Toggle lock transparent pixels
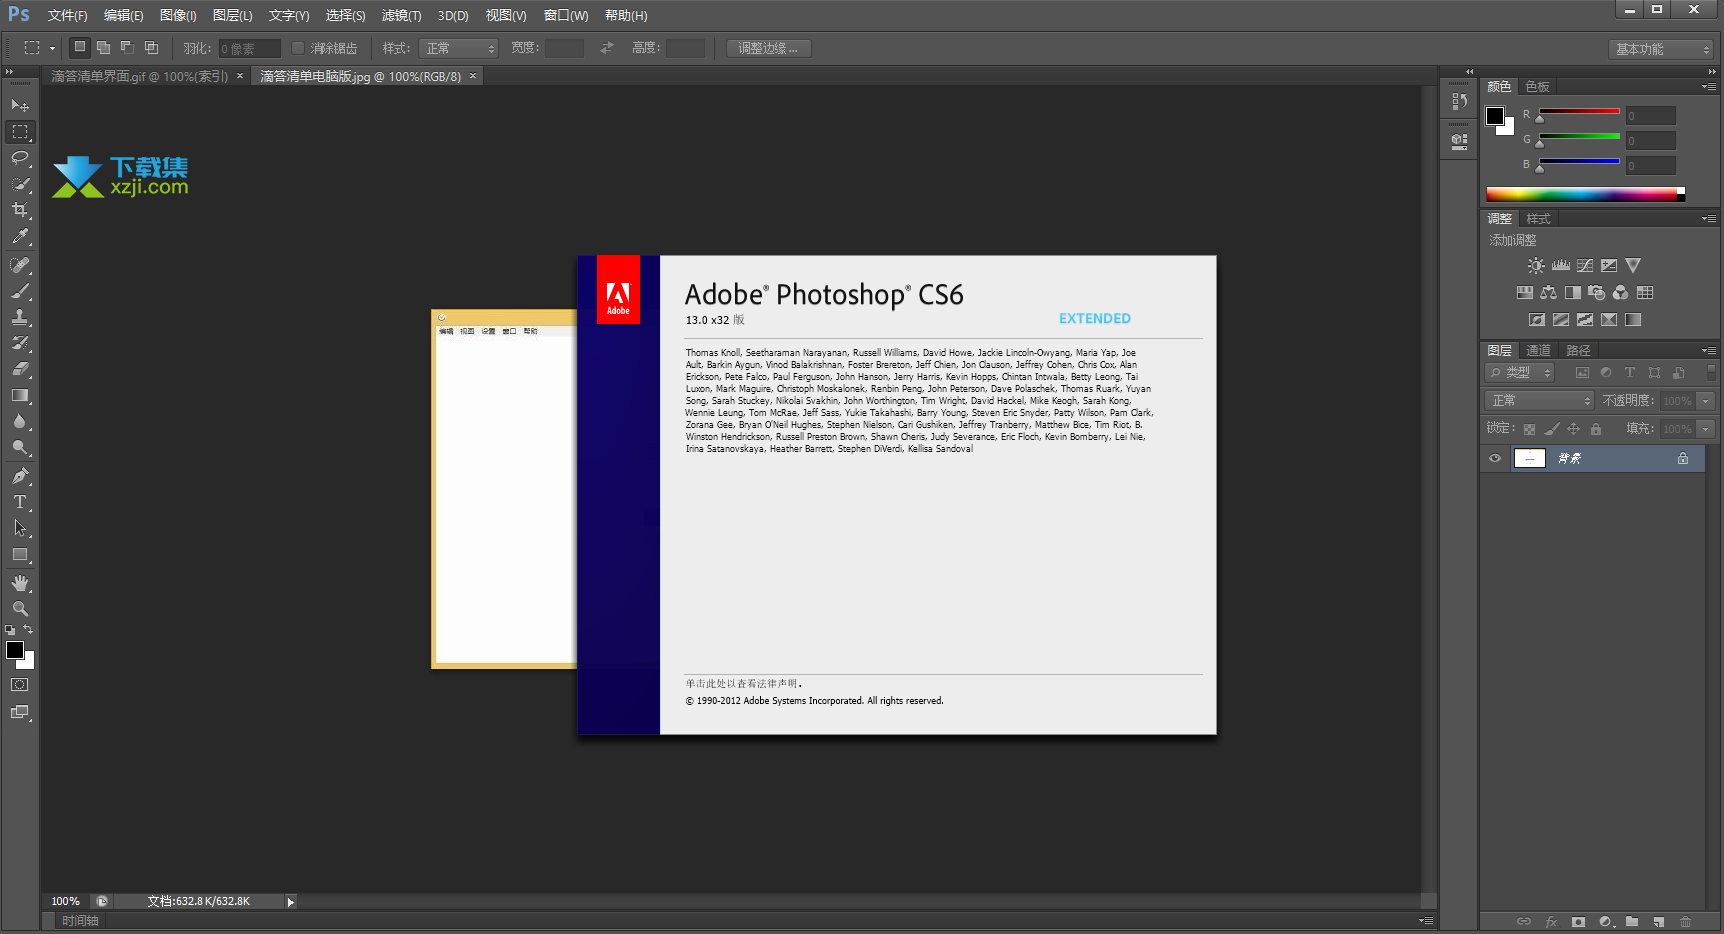The width and height of the screenshot is (1724, 934). 1529,429
